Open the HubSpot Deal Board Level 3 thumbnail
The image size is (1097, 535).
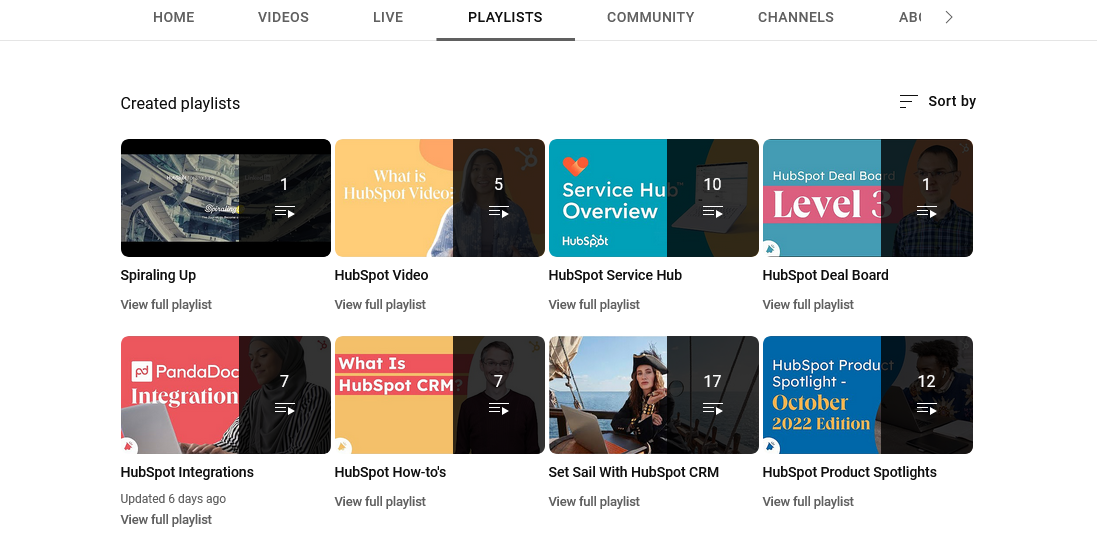pyautogui.click(x=868, y=198)
